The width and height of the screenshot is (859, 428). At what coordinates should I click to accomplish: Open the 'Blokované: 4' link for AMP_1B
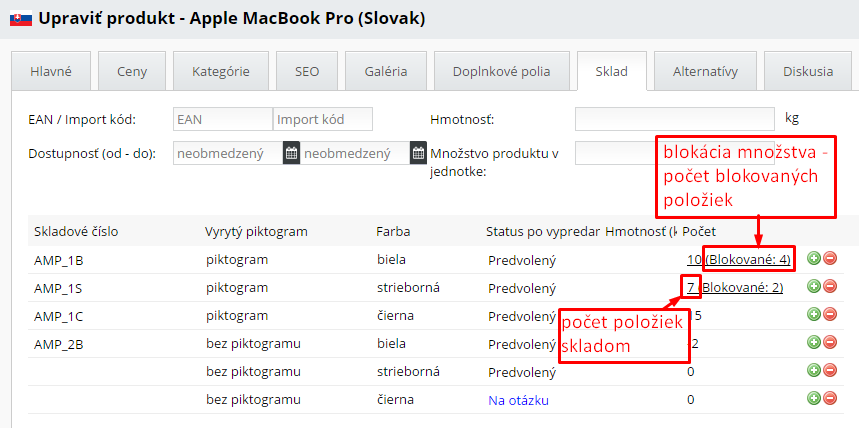coord(749,259)
